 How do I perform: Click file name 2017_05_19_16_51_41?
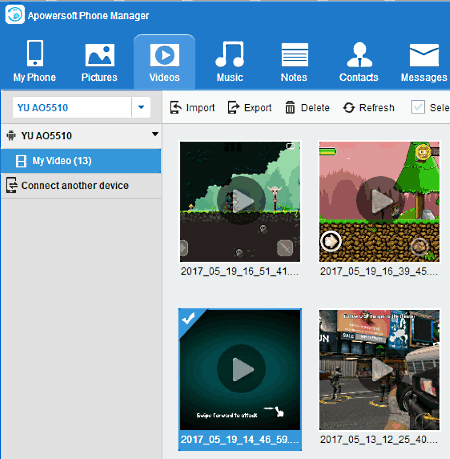tap(240, 271)
